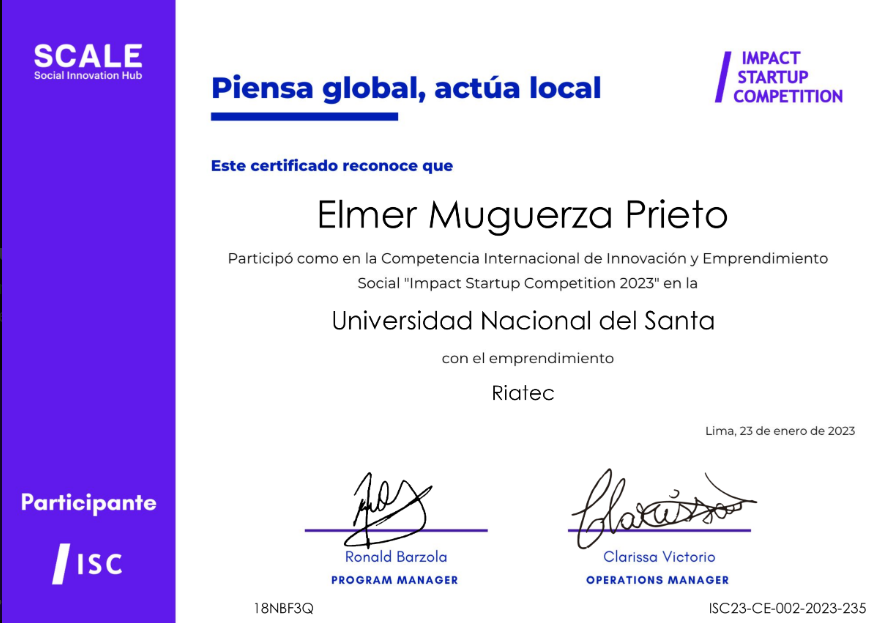This screenshot has width=884, height=623.
Task: Click the ISC logo in the sidebar
Action: pyautogui.click(x=87, y=563)
